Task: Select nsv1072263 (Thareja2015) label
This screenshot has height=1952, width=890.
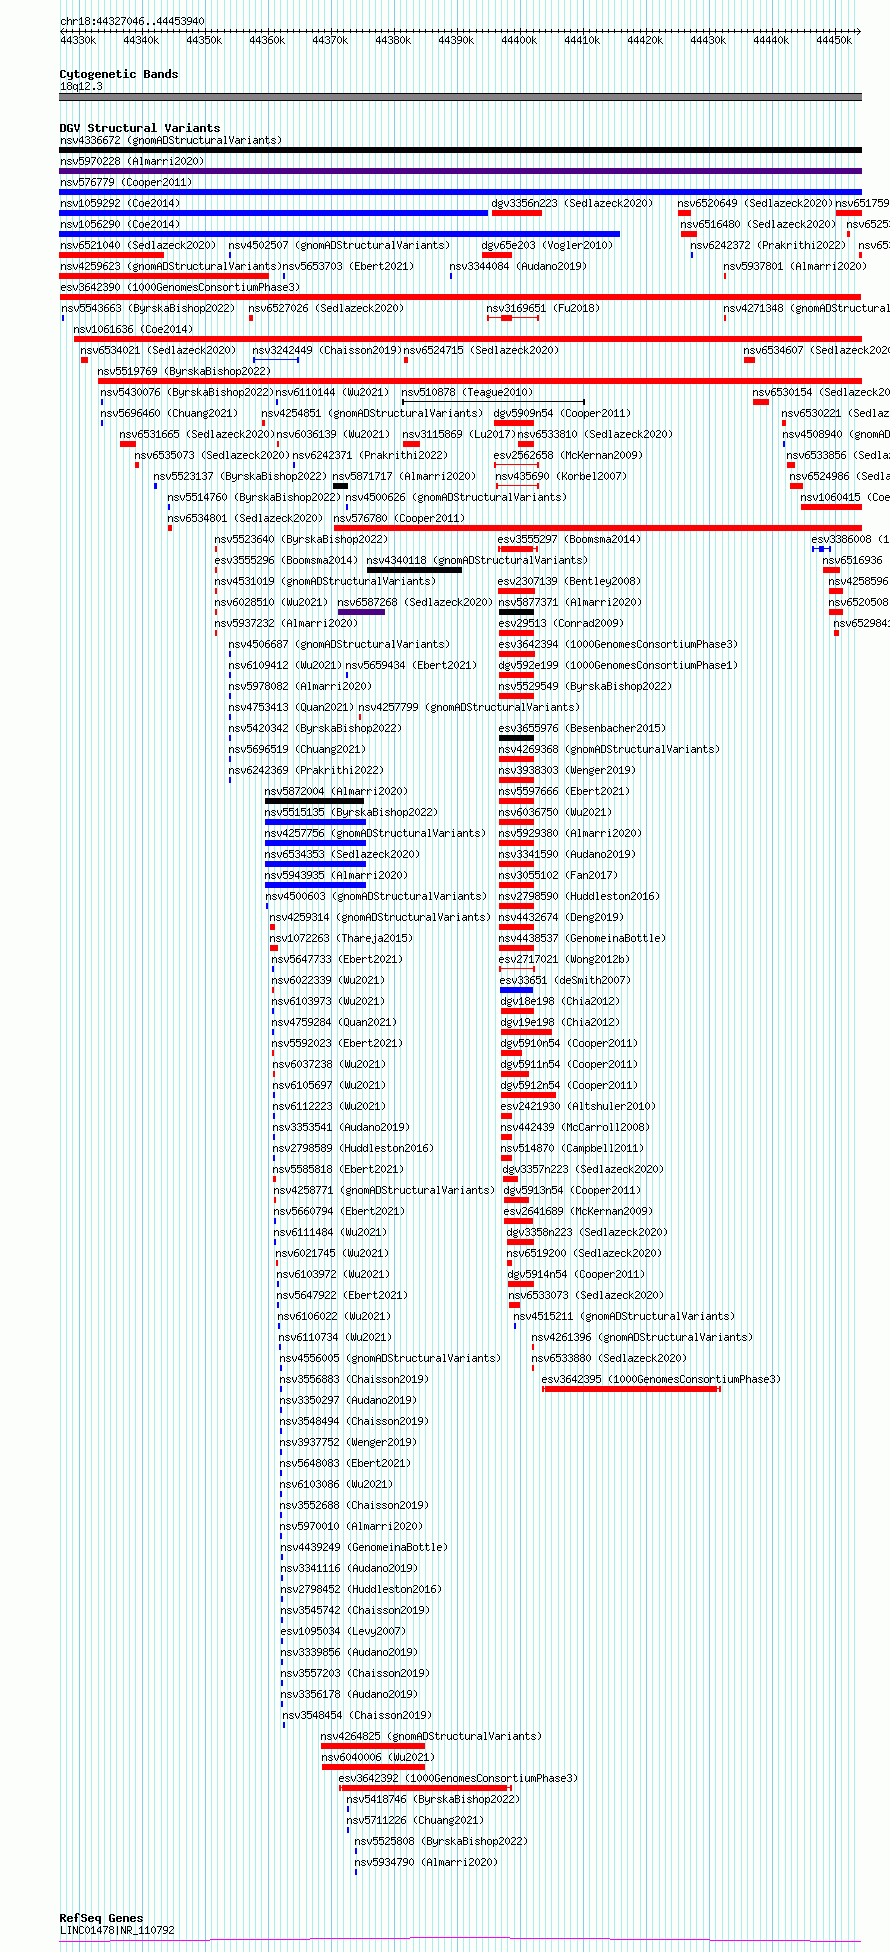Action: click(x=342, y=938)
